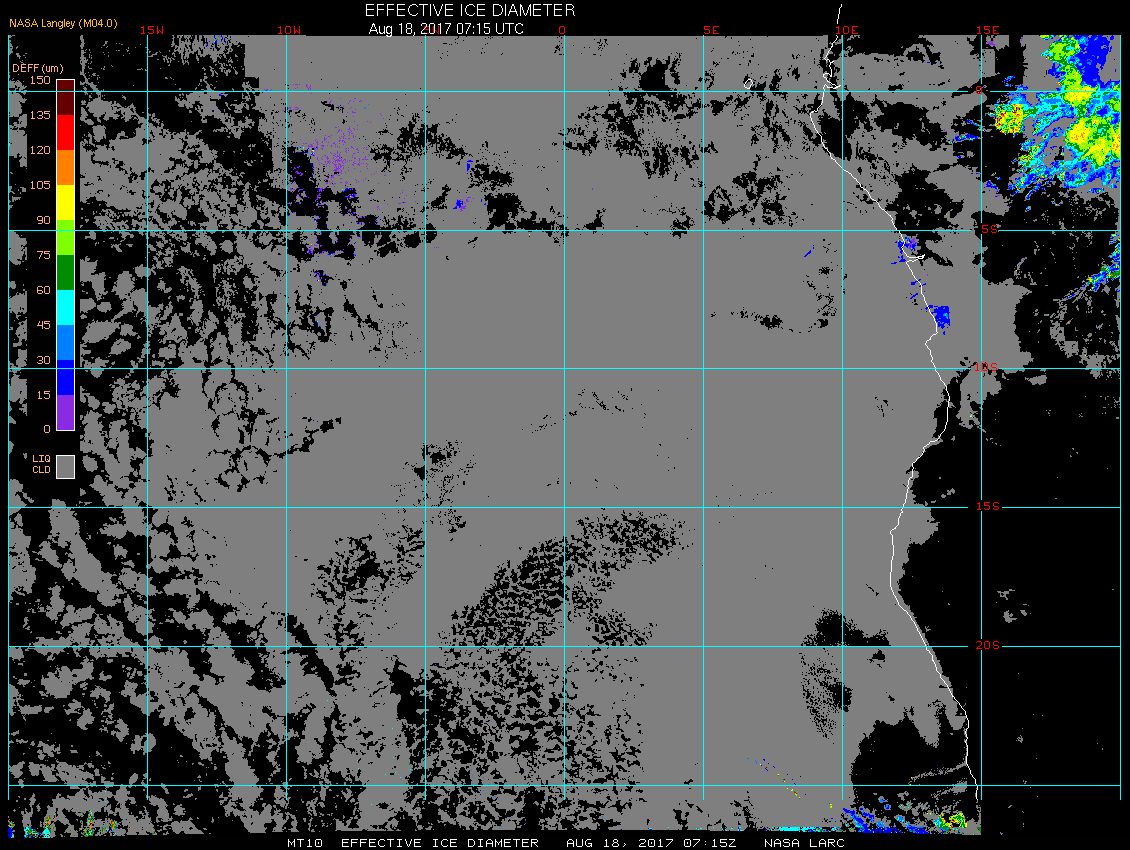Click the dark red 150 um color swatch
The height and width of the screenshot is (850, 1130).
pos(66,97)
